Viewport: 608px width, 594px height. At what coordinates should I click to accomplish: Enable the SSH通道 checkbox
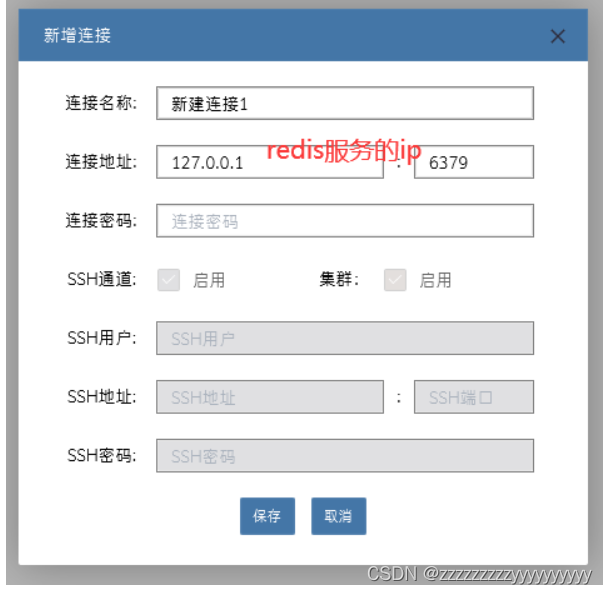point(168,280)
